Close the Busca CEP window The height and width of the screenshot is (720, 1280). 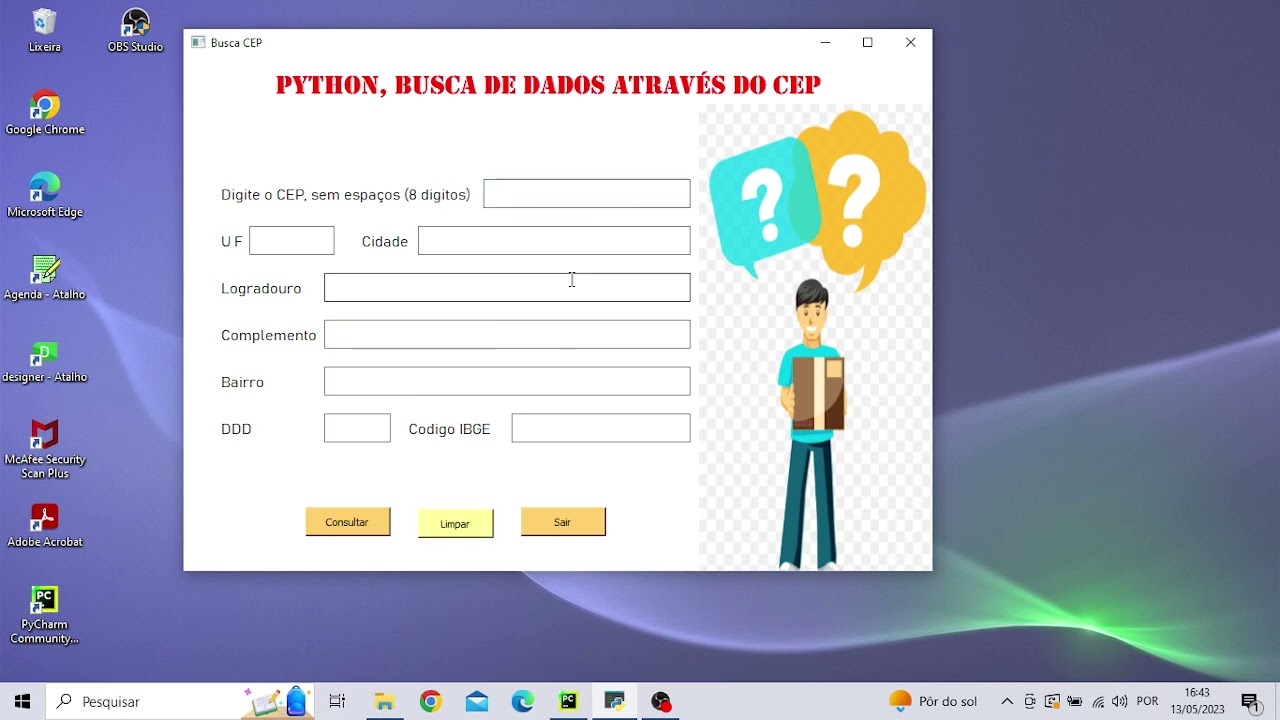click(911, 42)
